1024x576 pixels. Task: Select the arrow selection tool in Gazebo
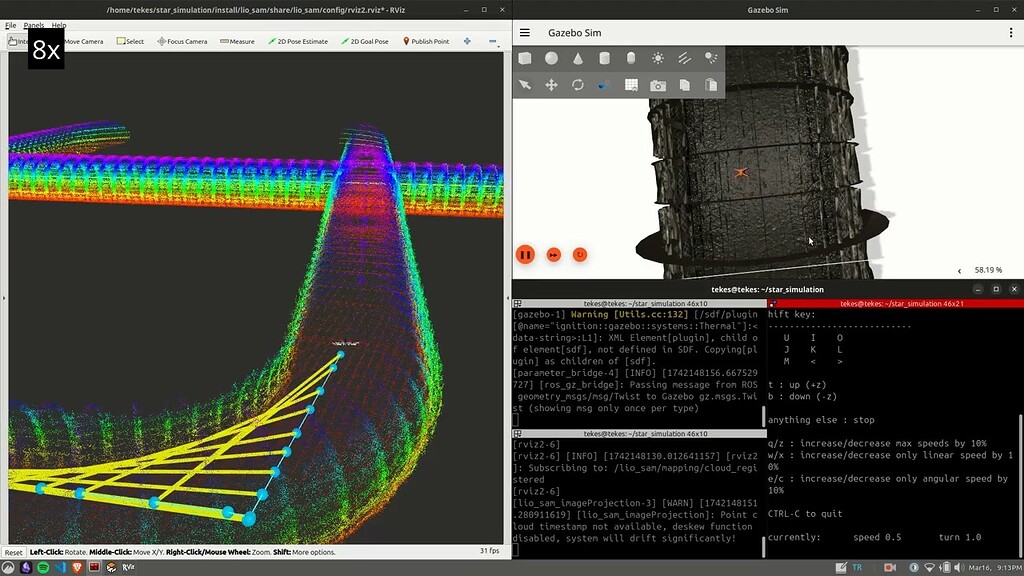point(525,84)
